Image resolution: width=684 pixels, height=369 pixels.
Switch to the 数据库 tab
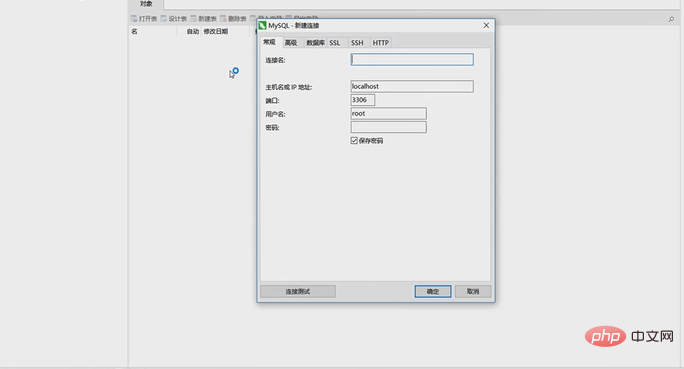click(x=315, y=42)
